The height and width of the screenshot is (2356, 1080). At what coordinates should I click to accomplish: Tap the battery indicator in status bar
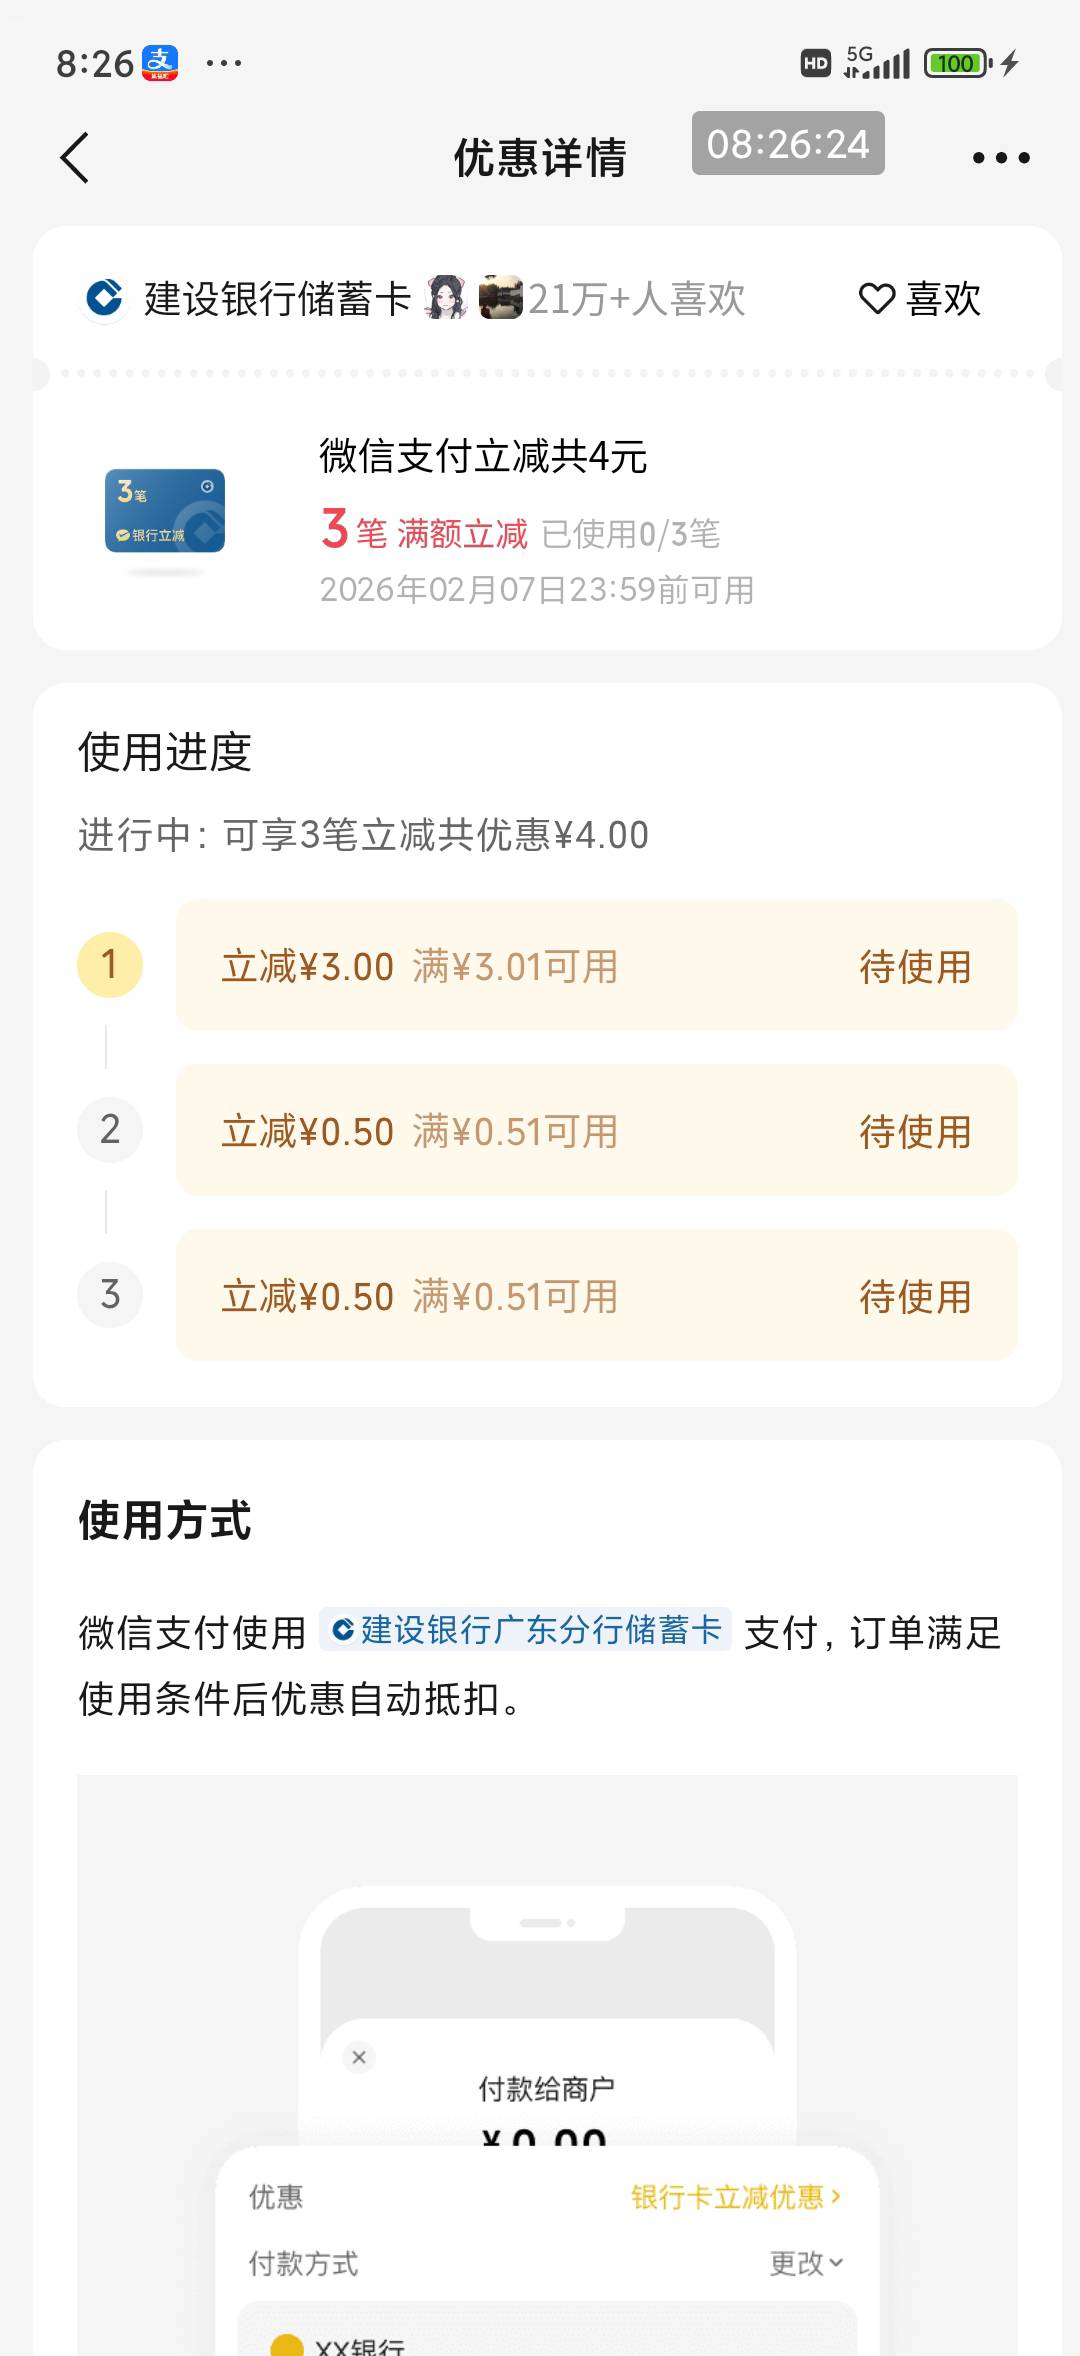pyautogui.click(x=957, y=63)
